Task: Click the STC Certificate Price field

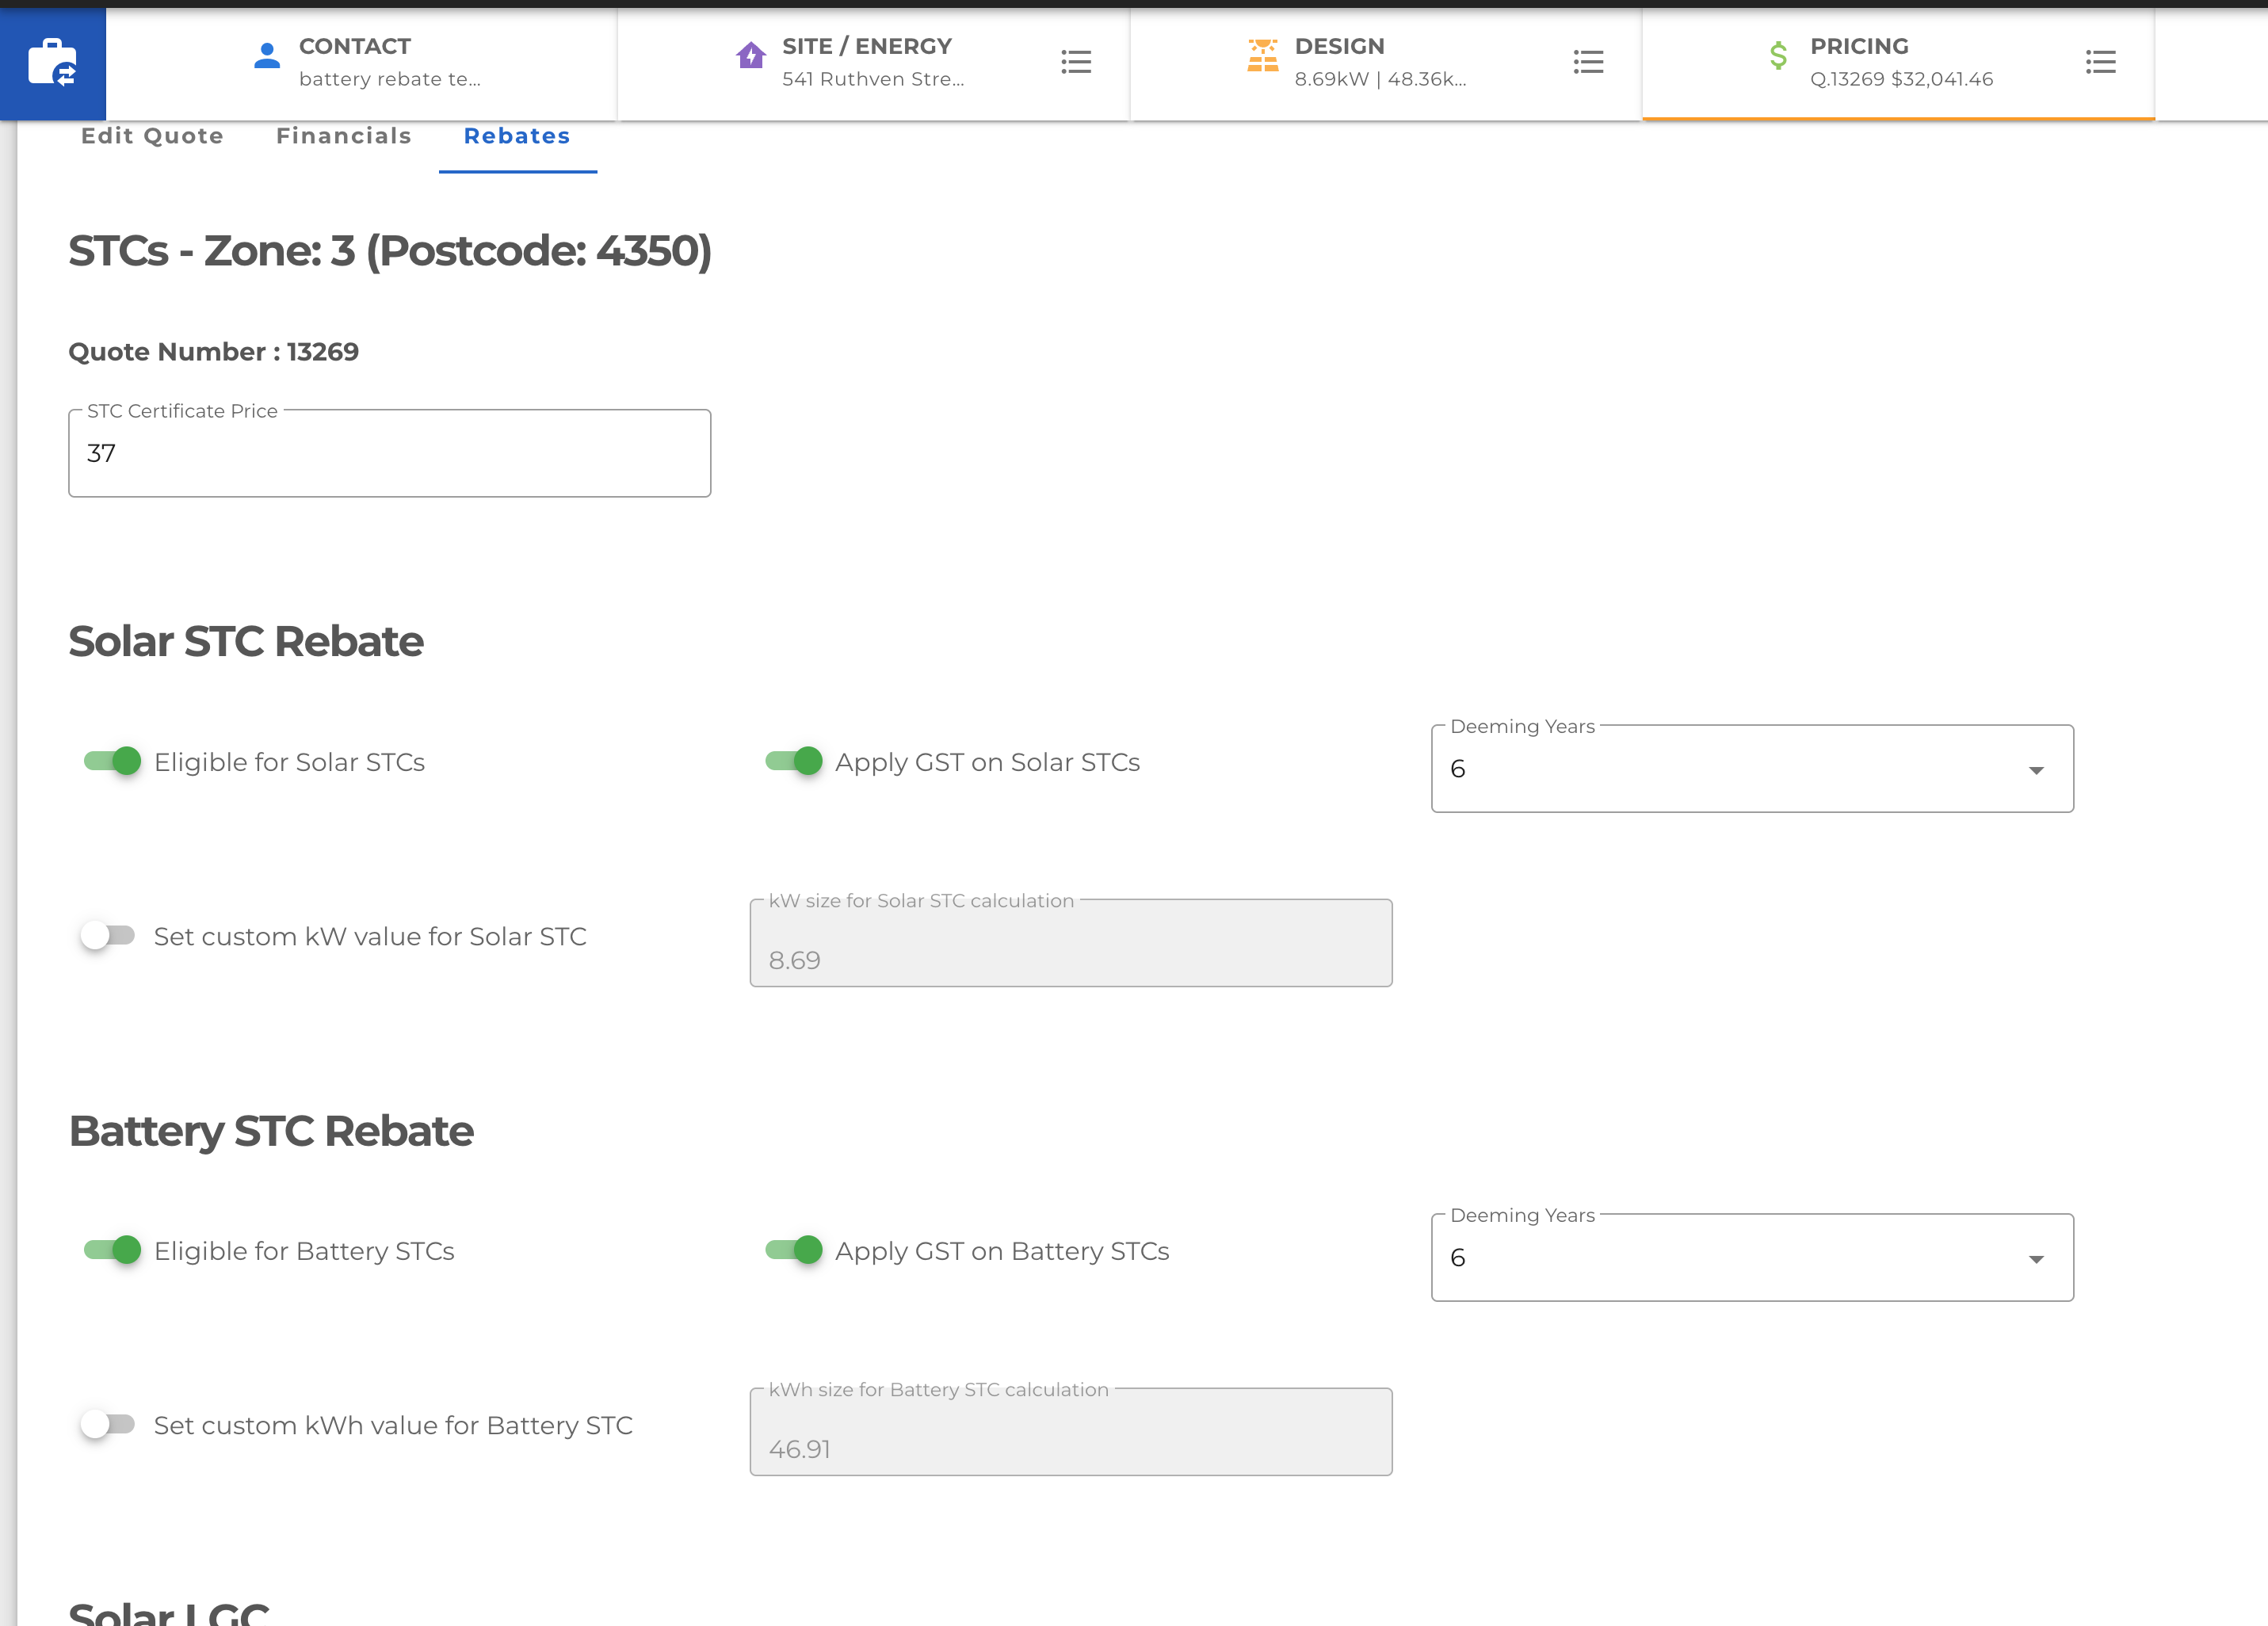Action: tap(390, 453)
